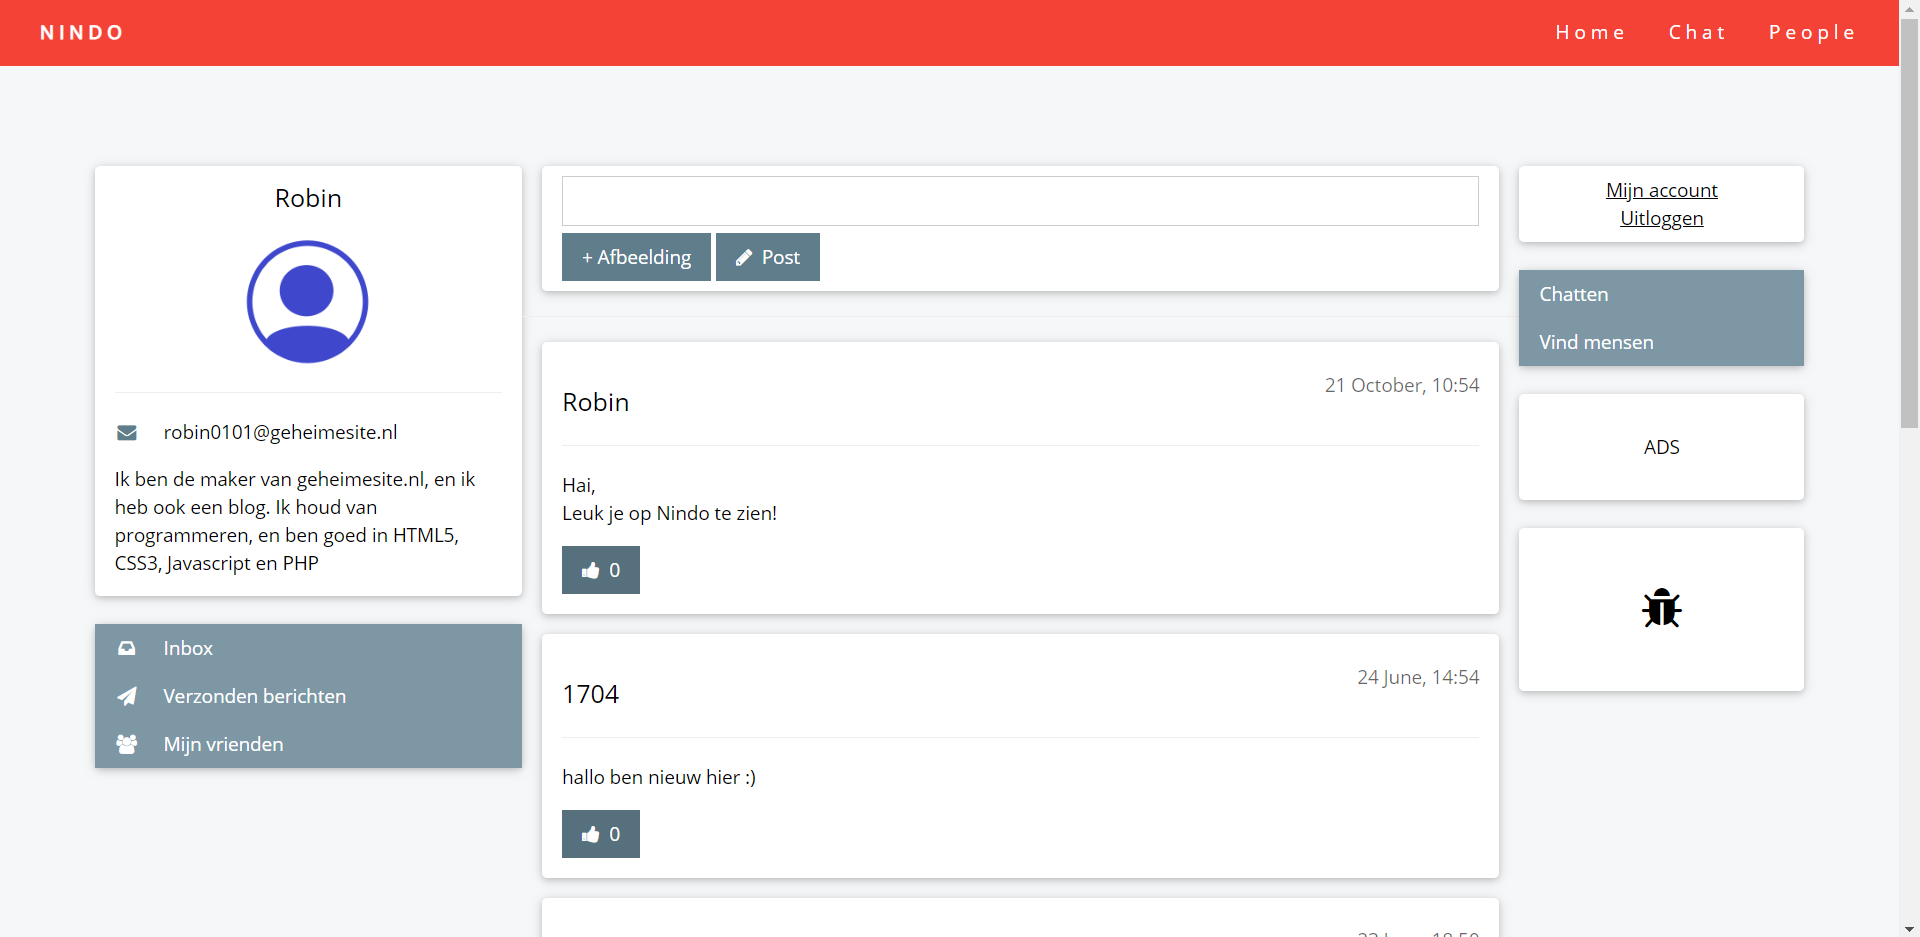Open Chatten in right menu
The width and height of the screenshot is (1920, 937).
coord(1661,294)
